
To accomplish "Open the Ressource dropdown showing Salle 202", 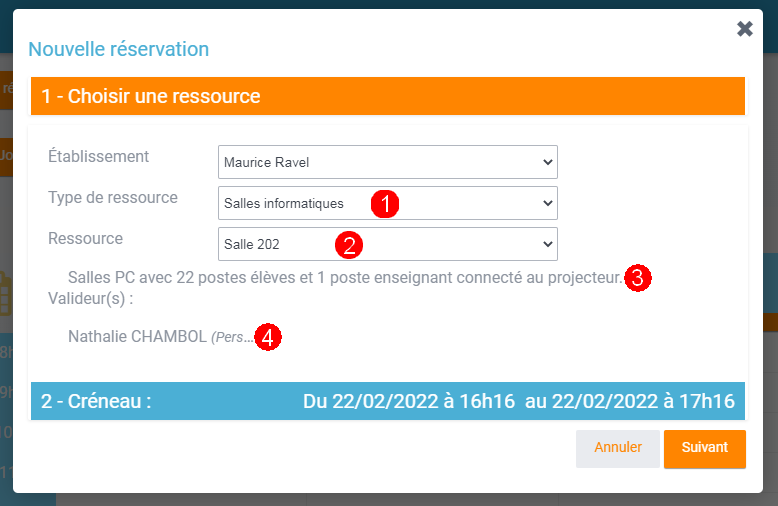I will [387, 244].
